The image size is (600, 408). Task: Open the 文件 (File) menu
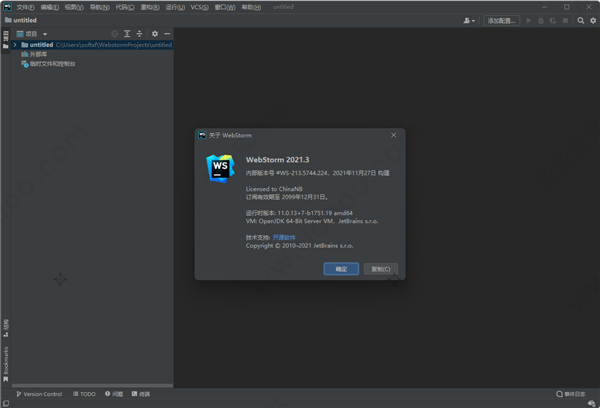25,7
